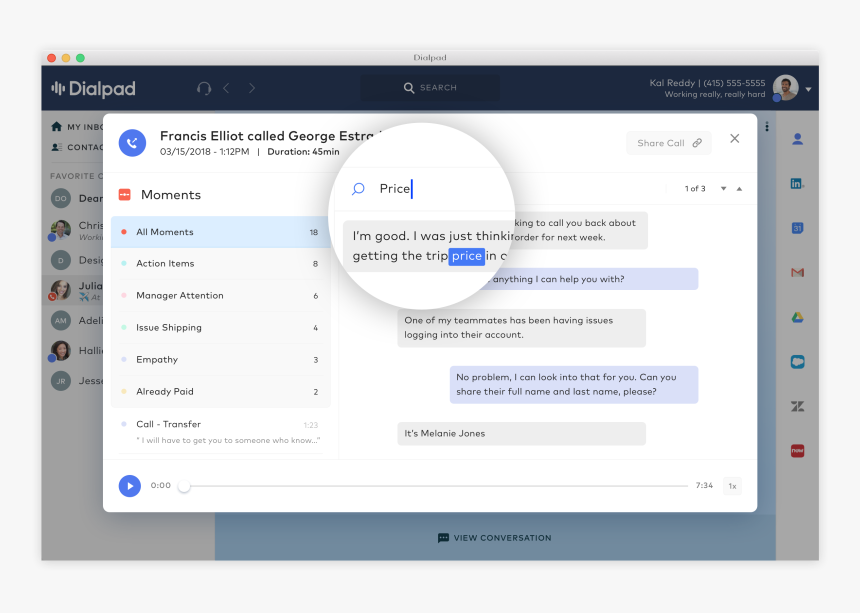Click the headset icon in top bar

coord(204,88)
